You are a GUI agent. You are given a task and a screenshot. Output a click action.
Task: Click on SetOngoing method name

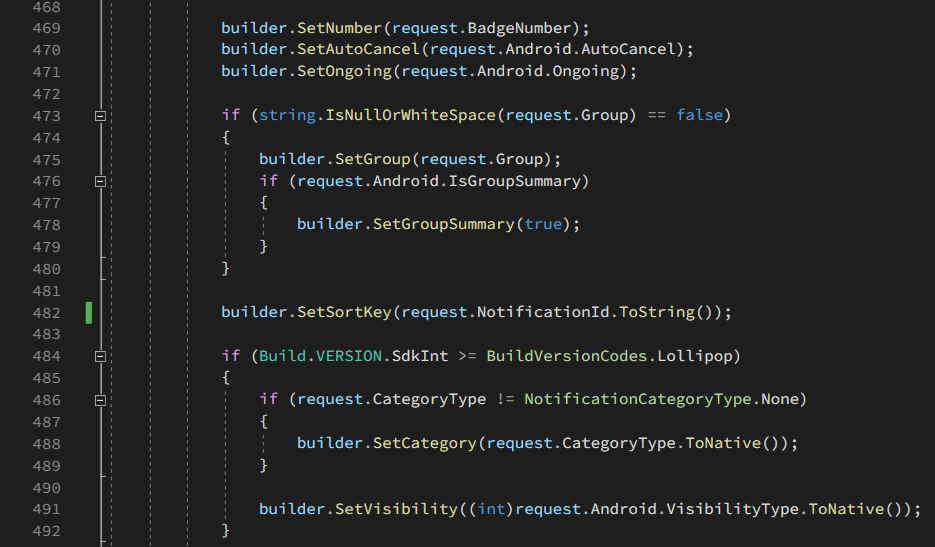click(x=344, y=71)
